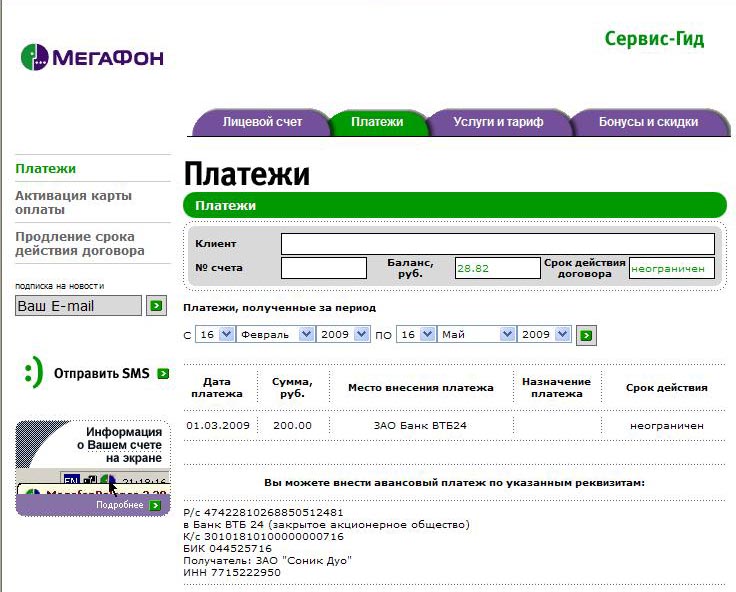Click the green email subscribe arrow button
Viewport: 736px width, 592px height.
pyautogui.click(x=155, y=306)
